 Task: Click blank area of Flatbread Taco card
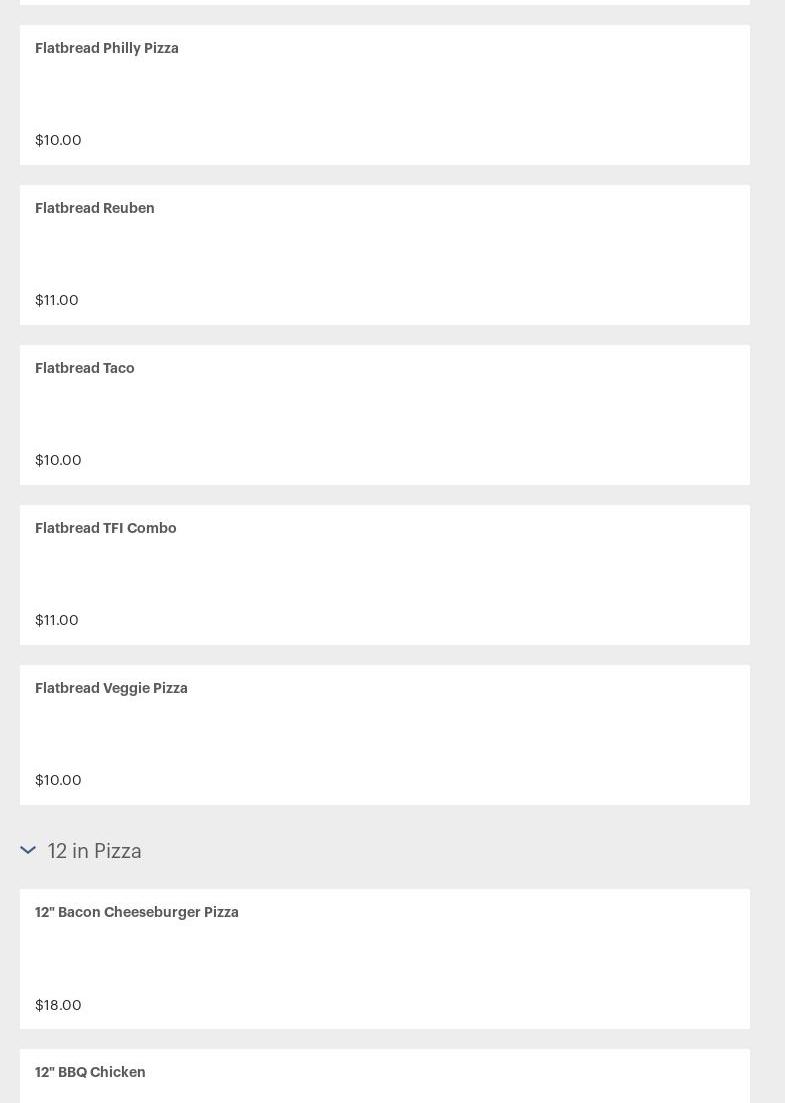tap(450, 415)
